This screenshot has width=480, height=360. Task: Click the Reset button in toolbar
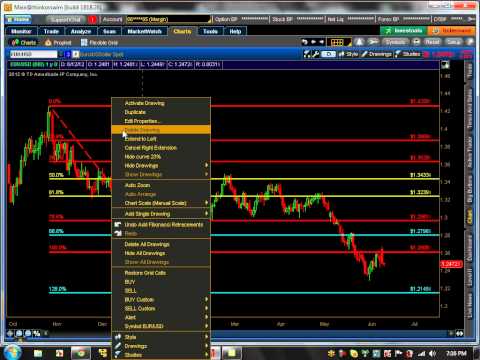pos(432,42)
